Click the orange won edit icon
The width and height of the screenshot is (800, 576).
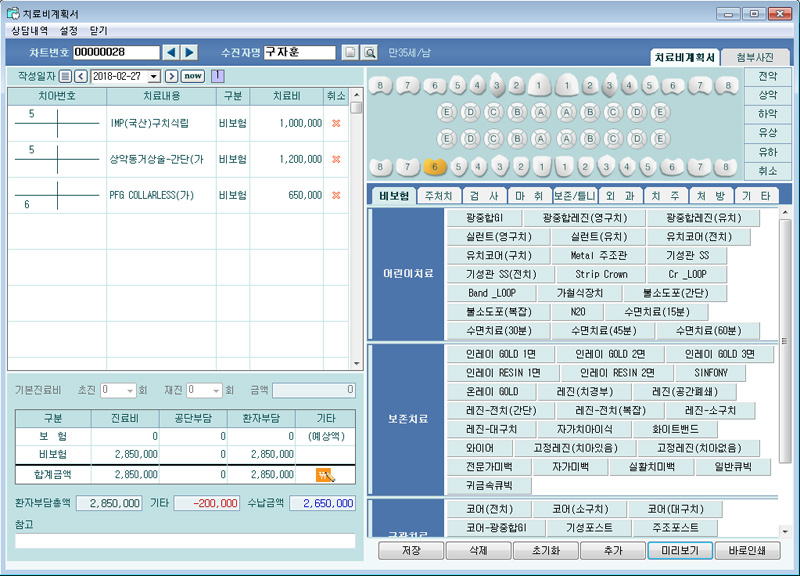324,474
